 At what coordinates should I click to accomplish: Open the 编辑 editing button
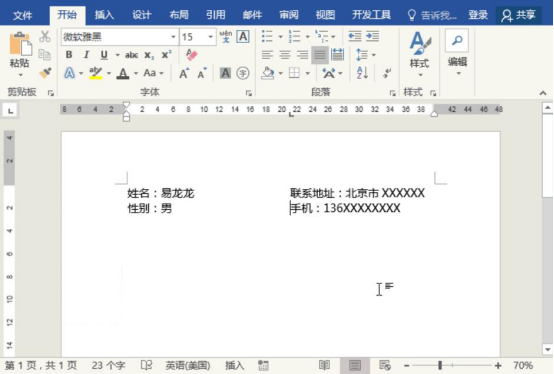[457, 53]
